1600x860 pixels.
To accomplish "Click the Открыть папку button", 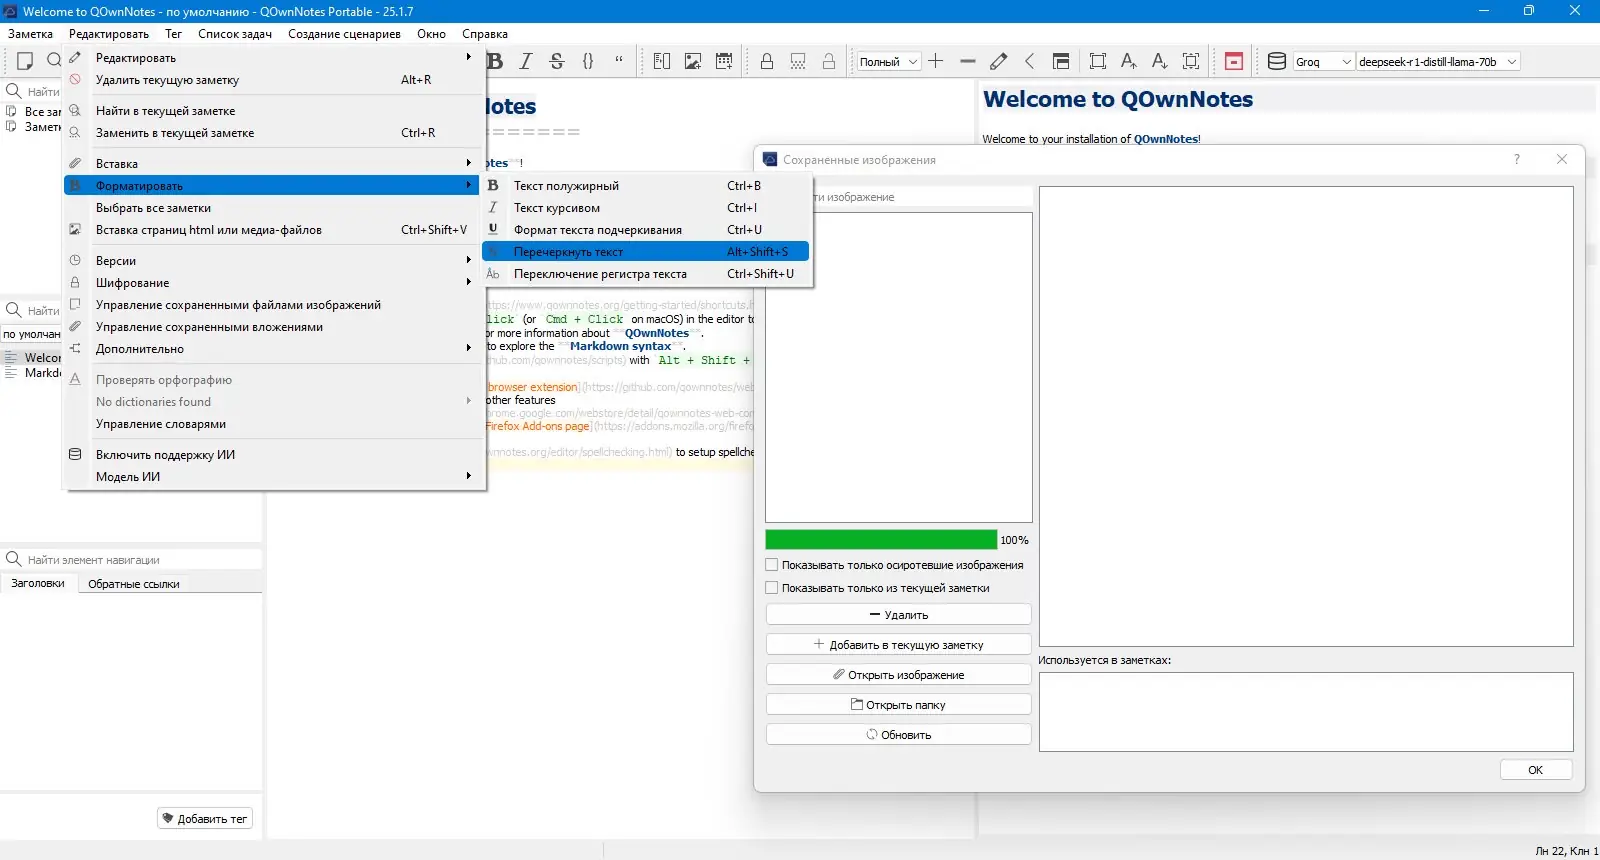I will click(x=898, y=705).
